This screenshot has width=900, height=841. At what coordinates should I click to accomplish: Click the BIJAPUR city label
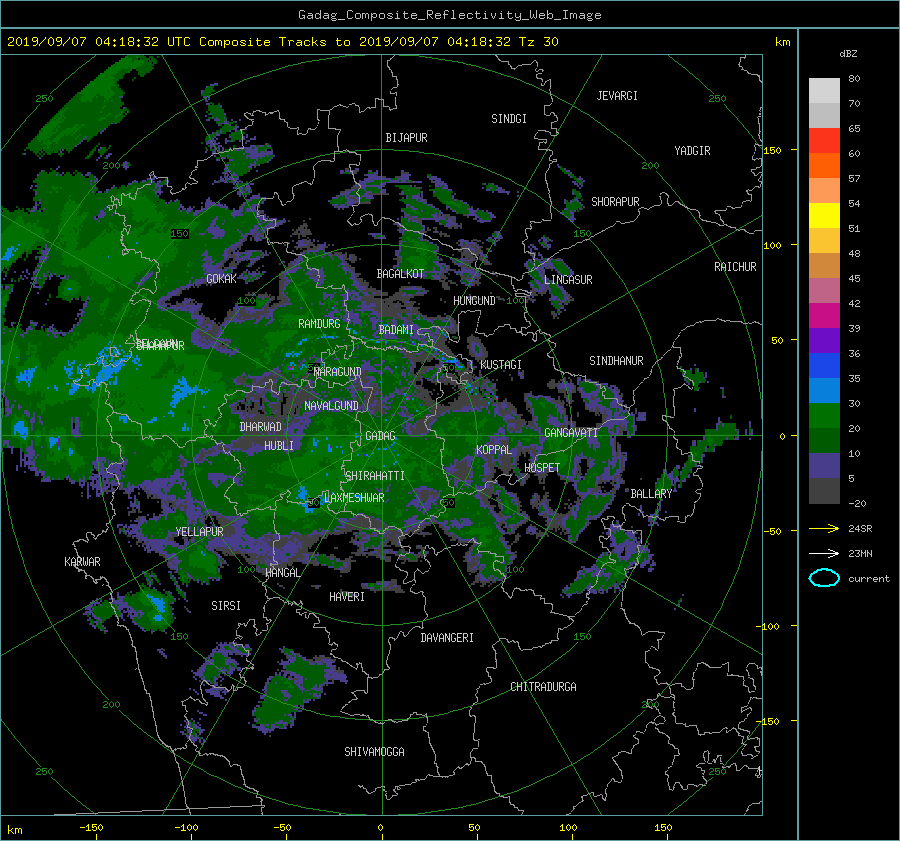coord(406,138)
